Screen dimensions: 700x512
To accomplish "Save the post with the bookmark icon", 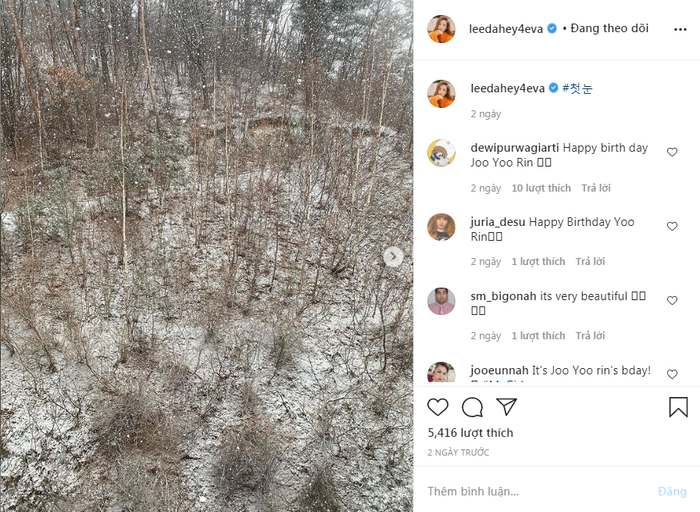I will 678,407.
